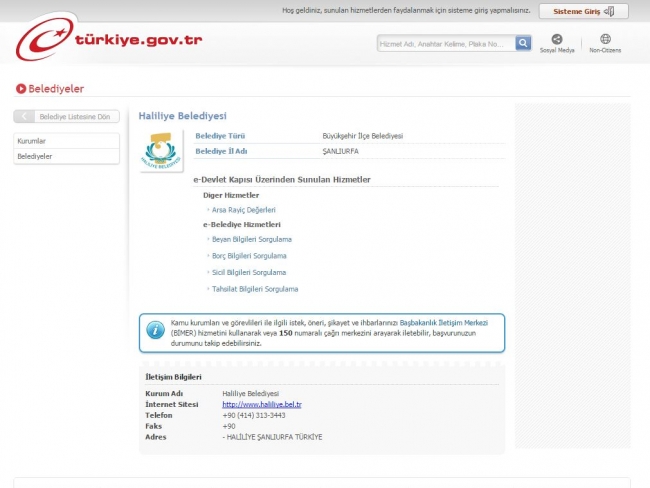Image resolution: width=650 pixels, height=488 pixels.
Task: Open Başbakanlık İletişim Merkezi link
Action: pyautogui.click(x=444, y=323)
